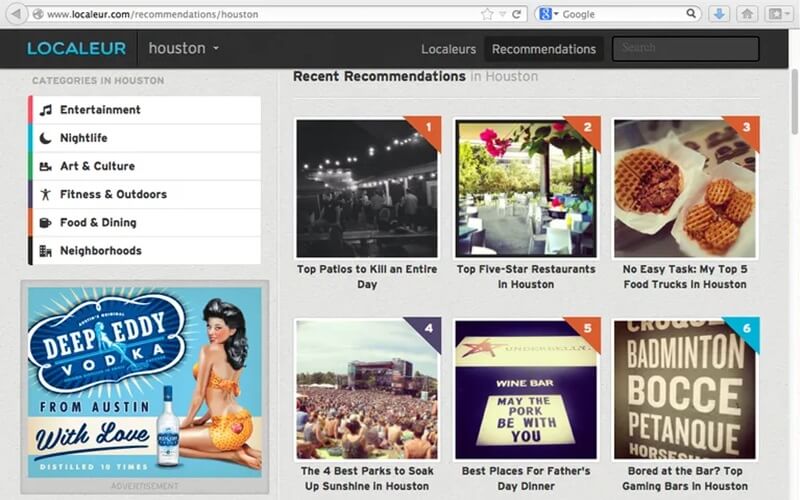Open the Localeurs nav tab
This screenshot has width=800, height=500.
coord(448,49)
